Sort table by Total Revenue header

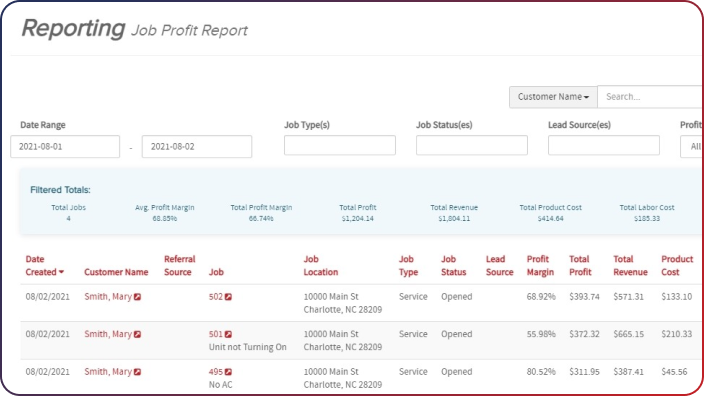[x=630, y=265]
